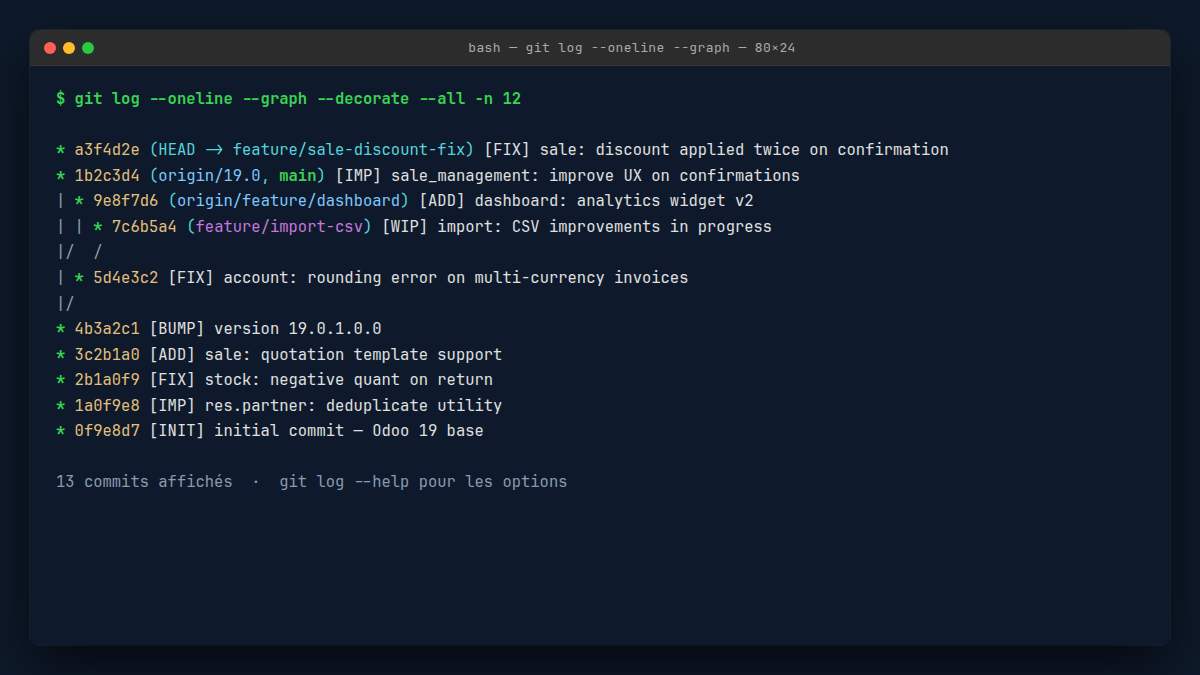This screenshot has width=1200, height=675.
Task: Click the "initial commit — Odoo 19 base" message
Action: click(x=349, y=431)
